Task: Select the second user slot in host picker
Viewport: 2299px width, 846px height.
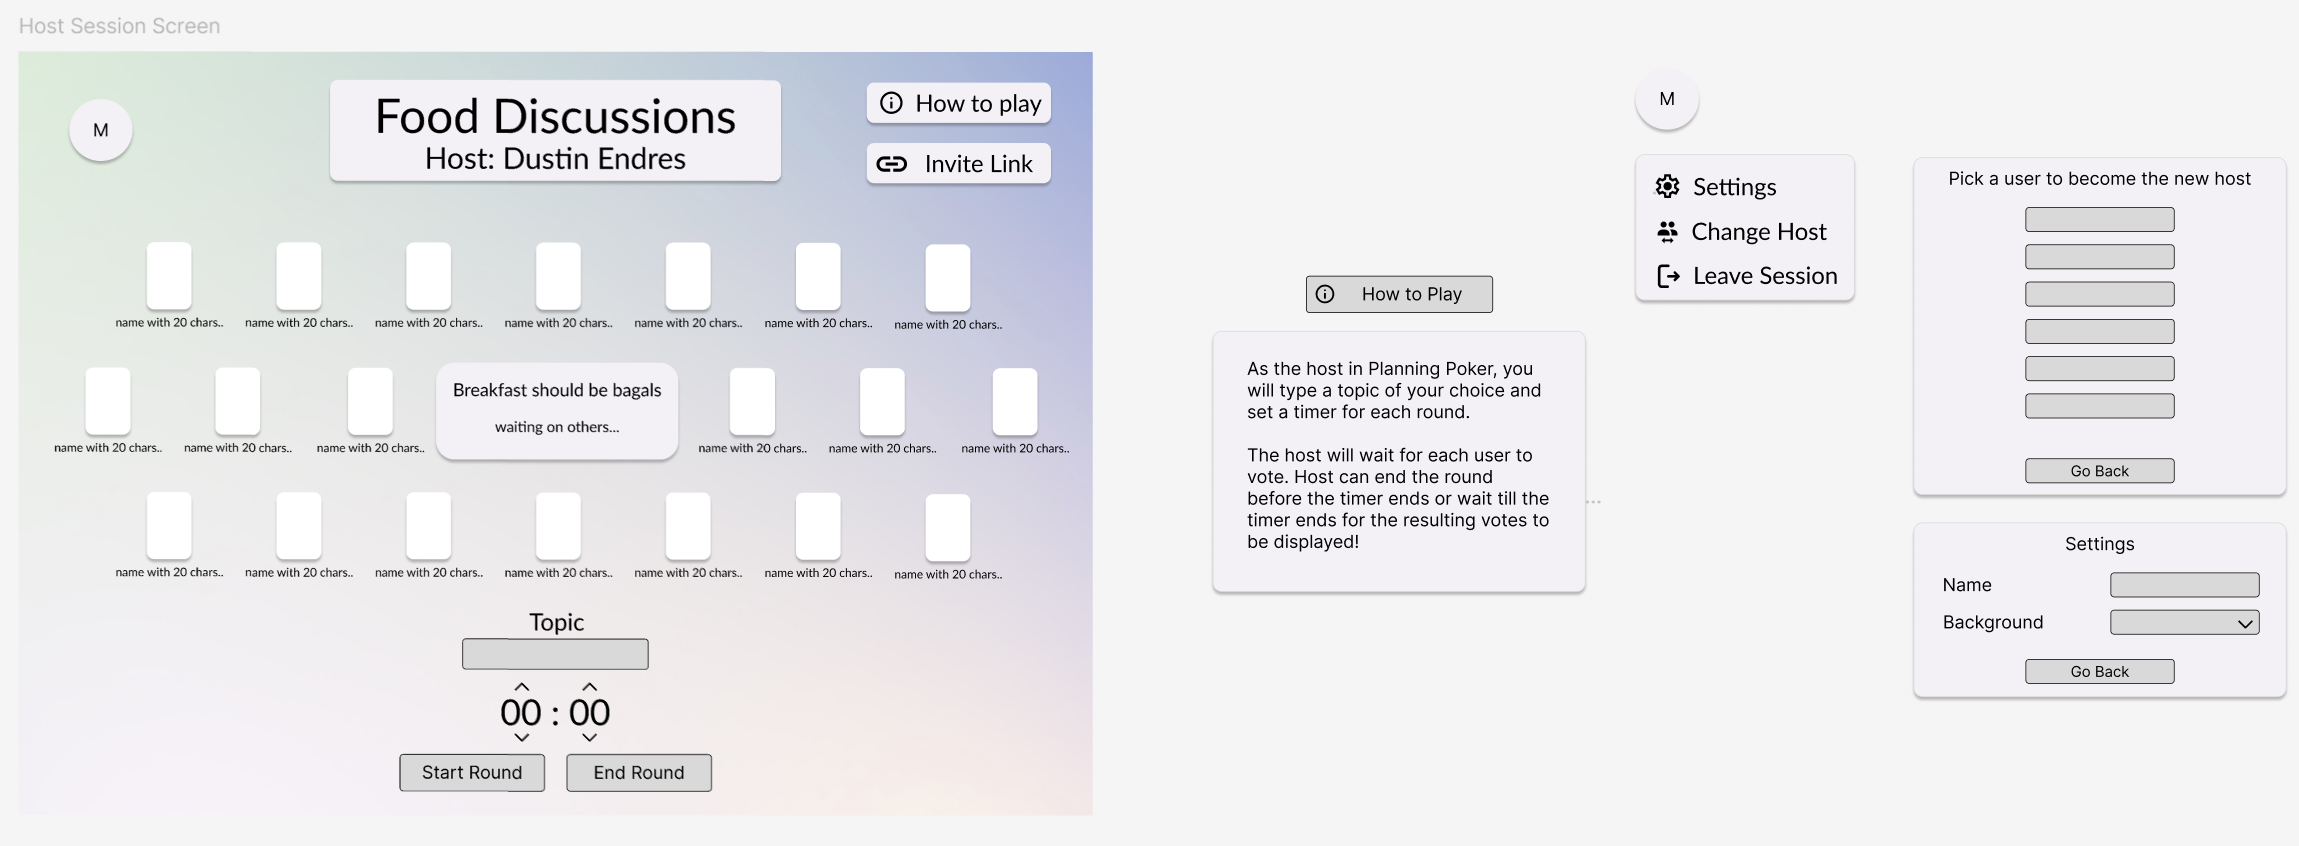Action: (x=2100, y=257)
